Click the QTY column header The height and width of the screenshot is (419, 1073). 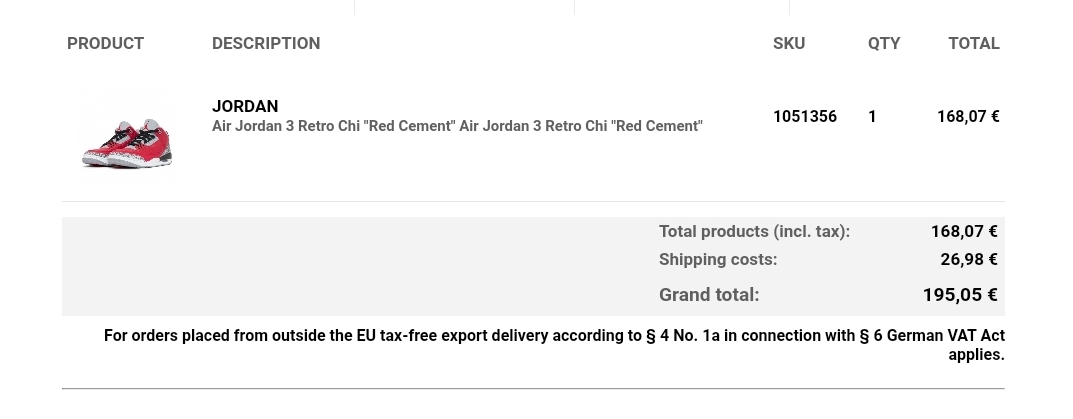(884, 43)
